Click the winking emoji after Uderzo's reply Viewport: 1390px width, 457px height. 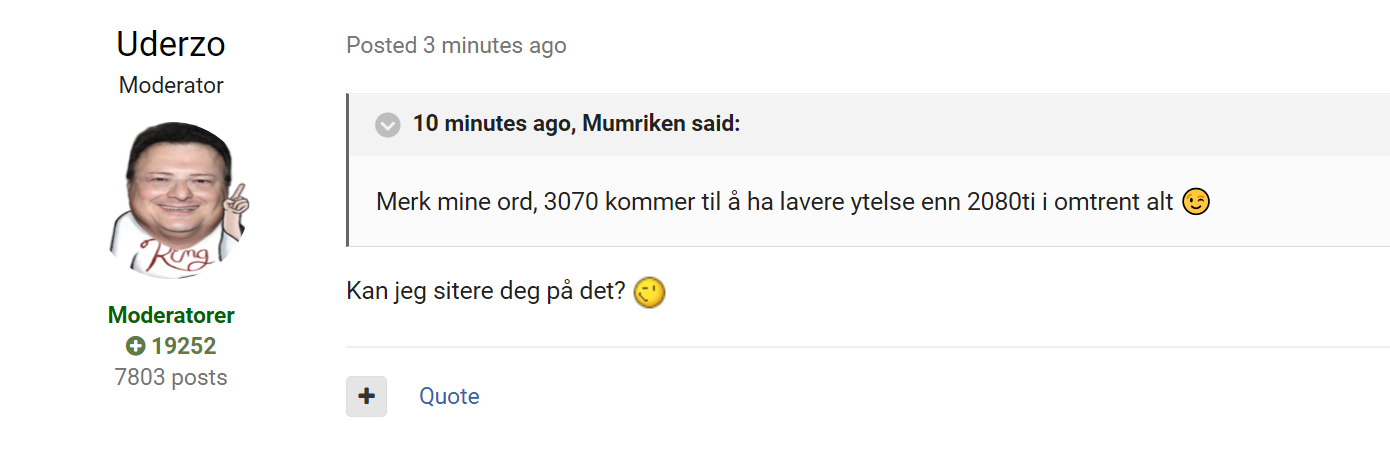(x=651, y=292)
